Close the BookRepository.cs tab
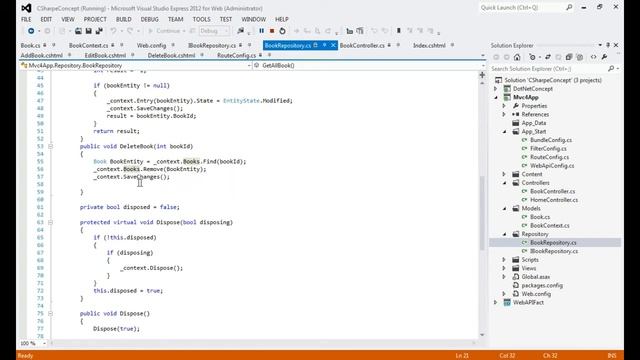This screenshot has height=360, width=640. (333, 45)
